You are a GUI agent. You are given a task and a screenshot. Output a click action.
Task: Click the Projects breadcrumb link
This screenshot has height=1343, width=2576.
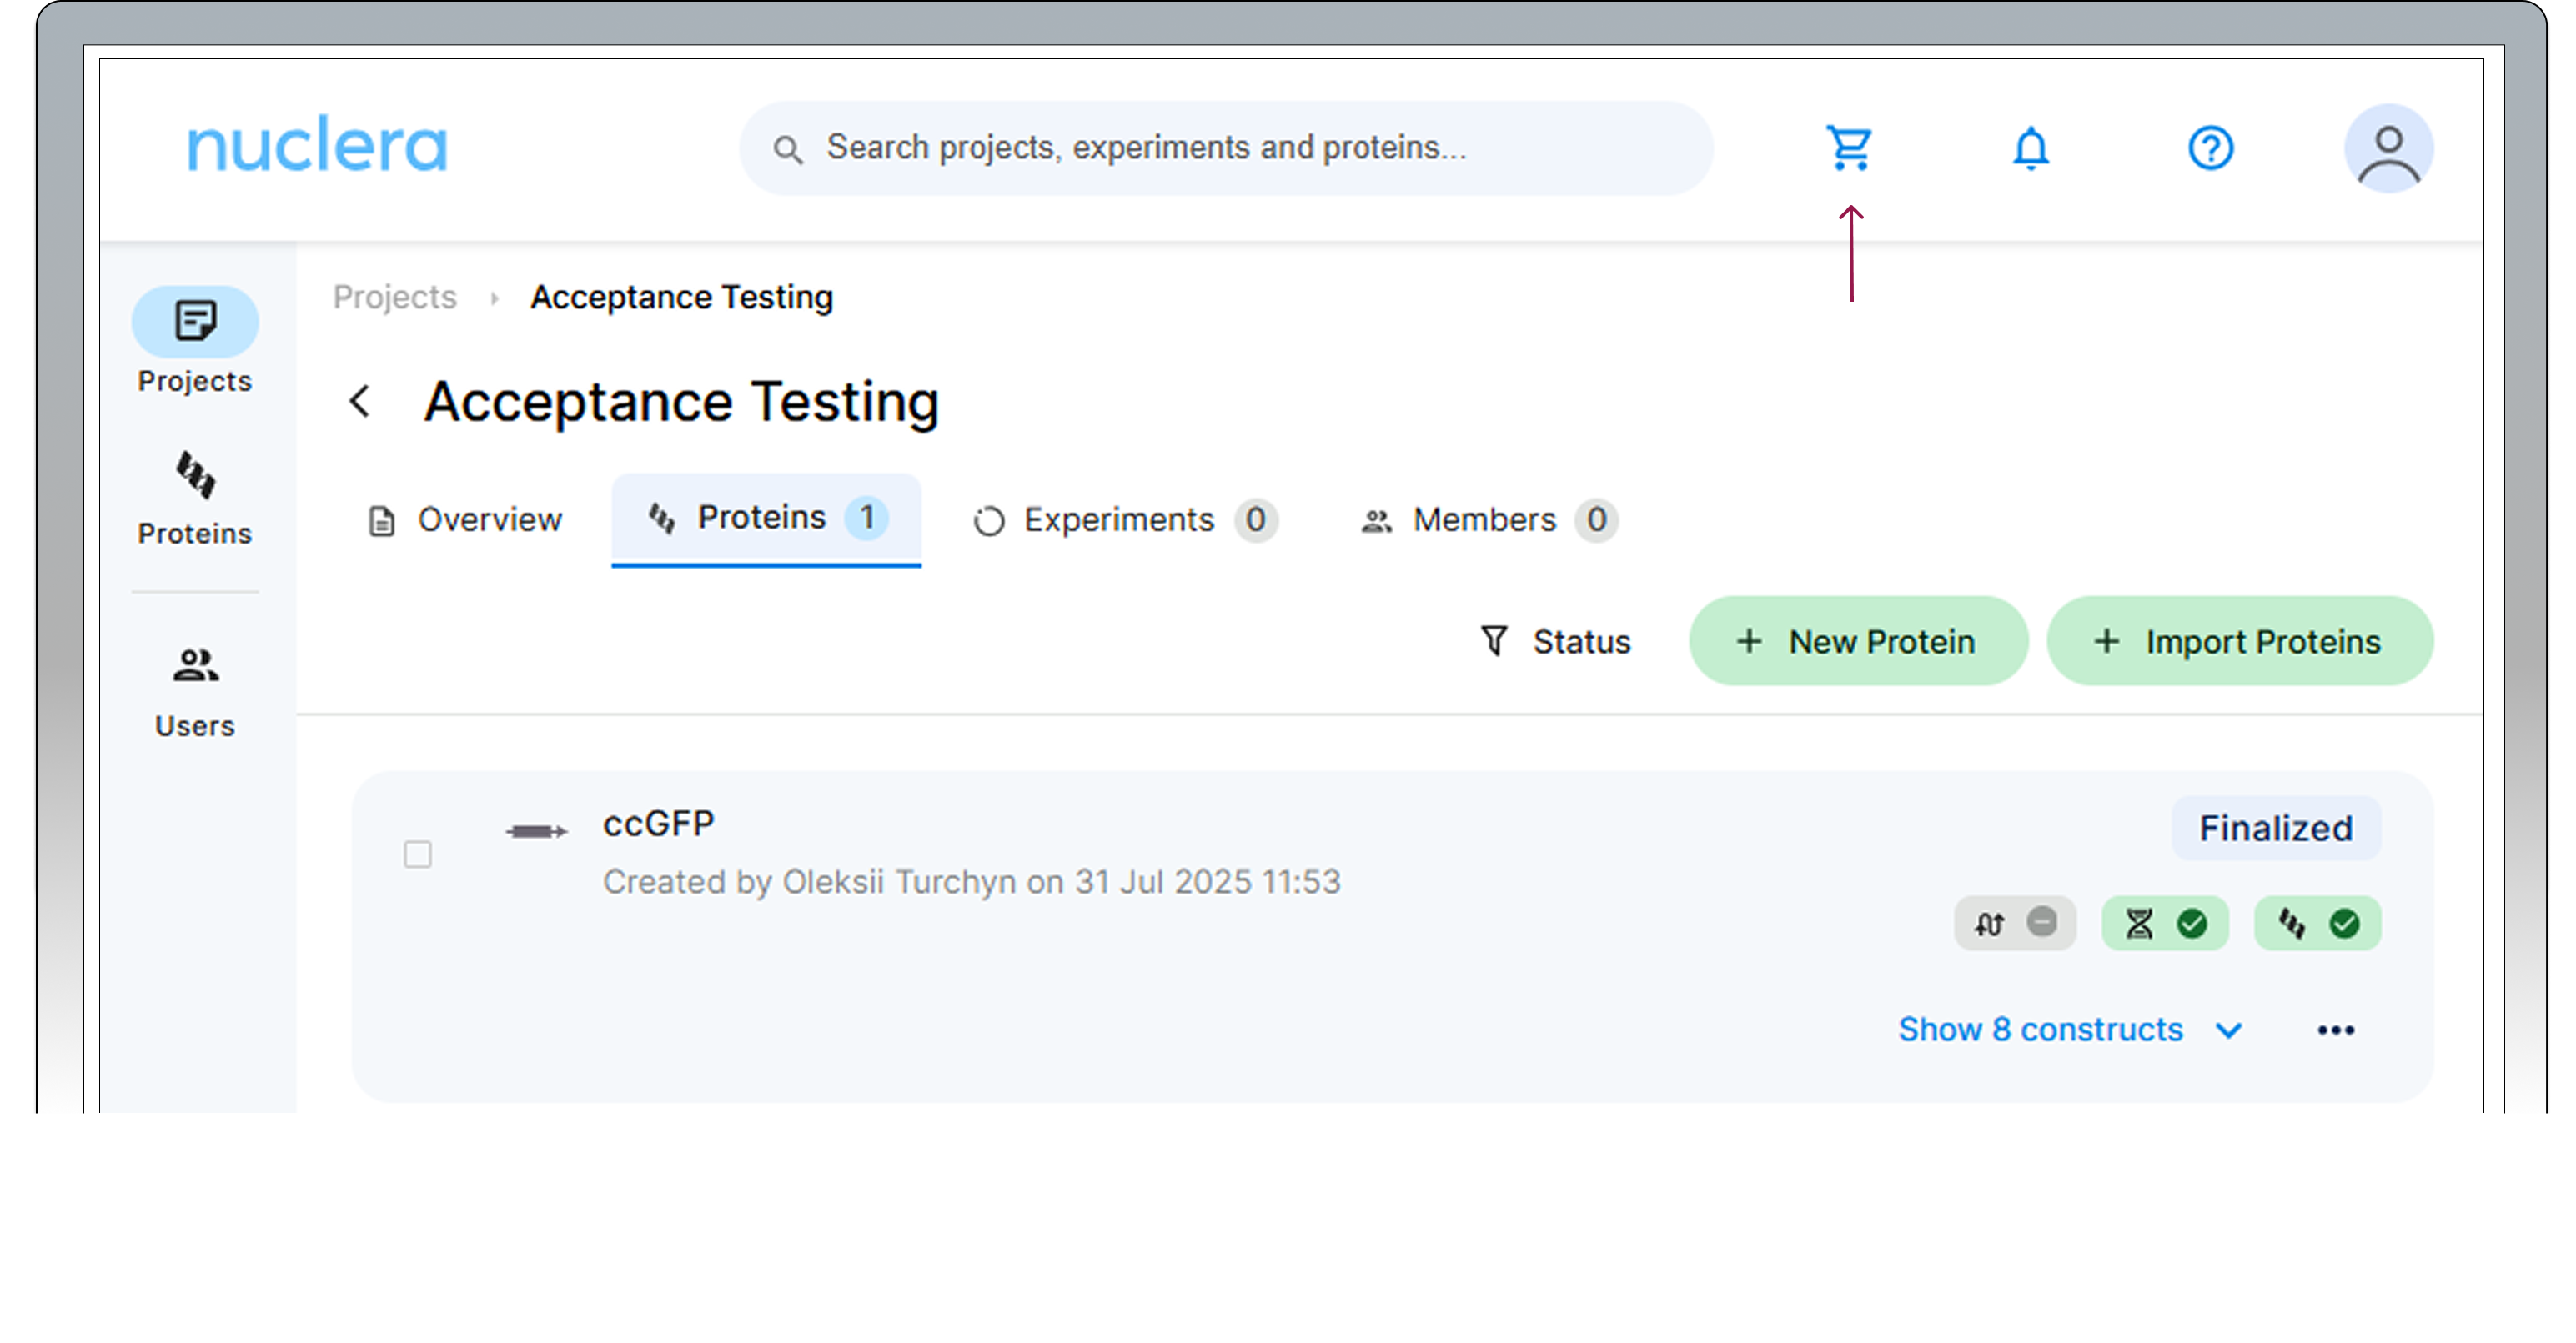coord(394,297)
